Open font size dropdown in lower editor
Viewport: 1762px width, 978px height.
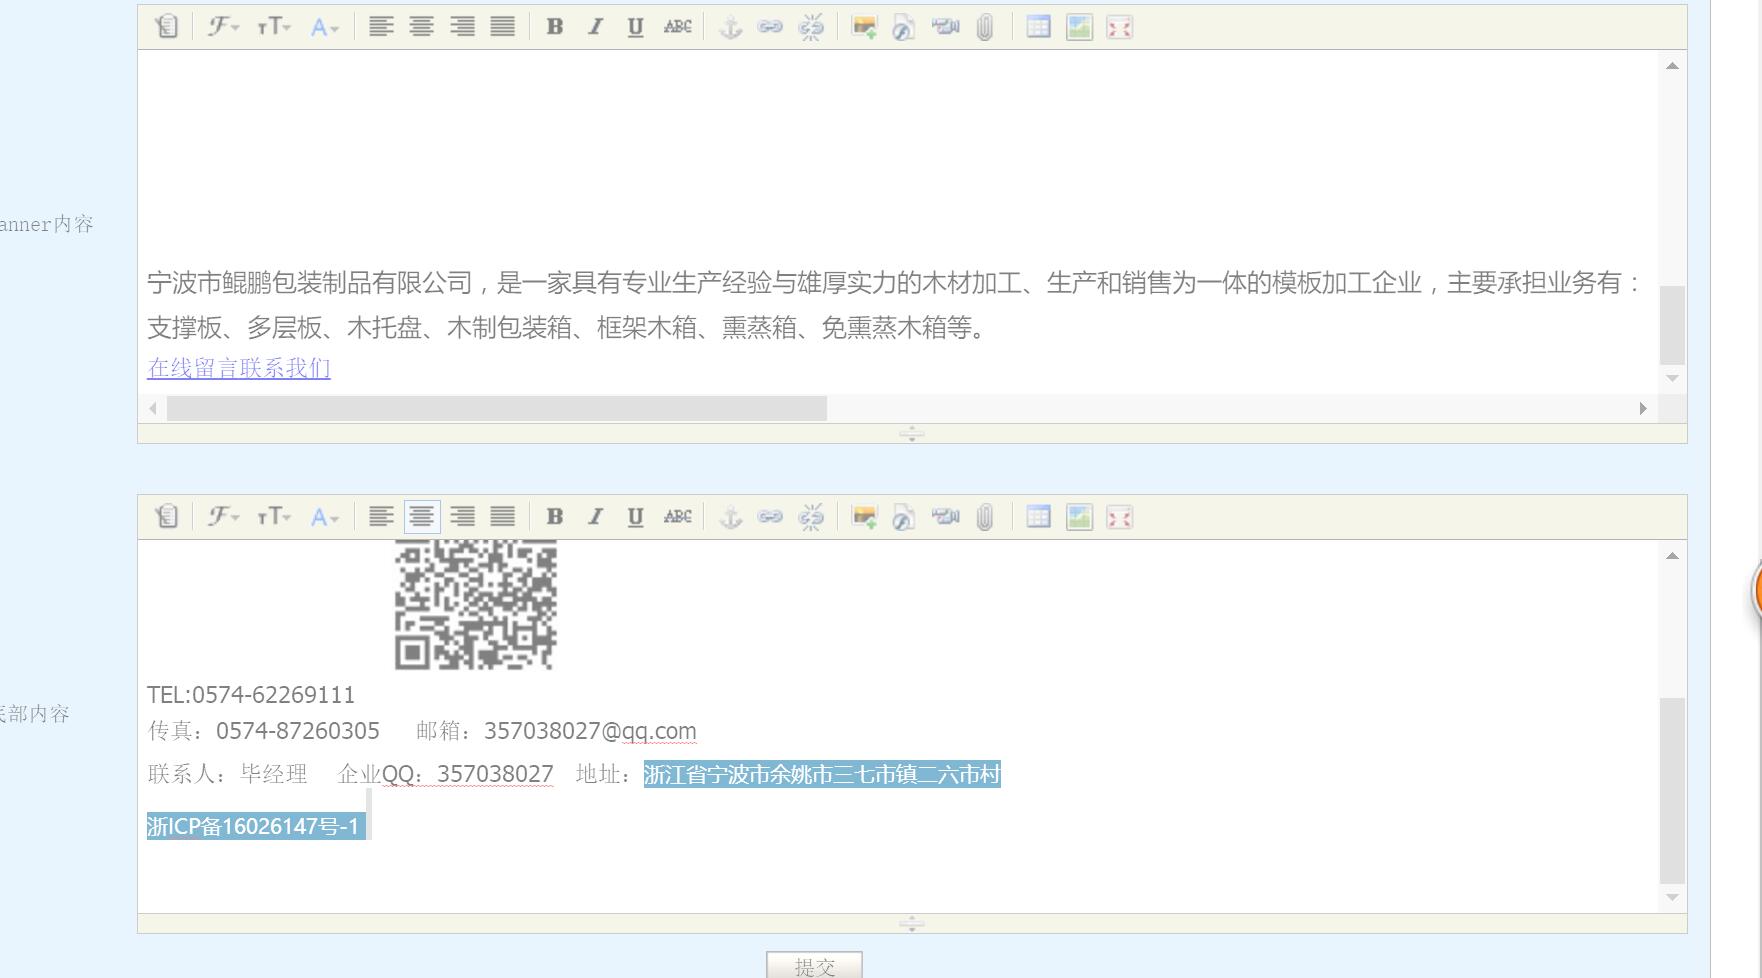(274, 517)
